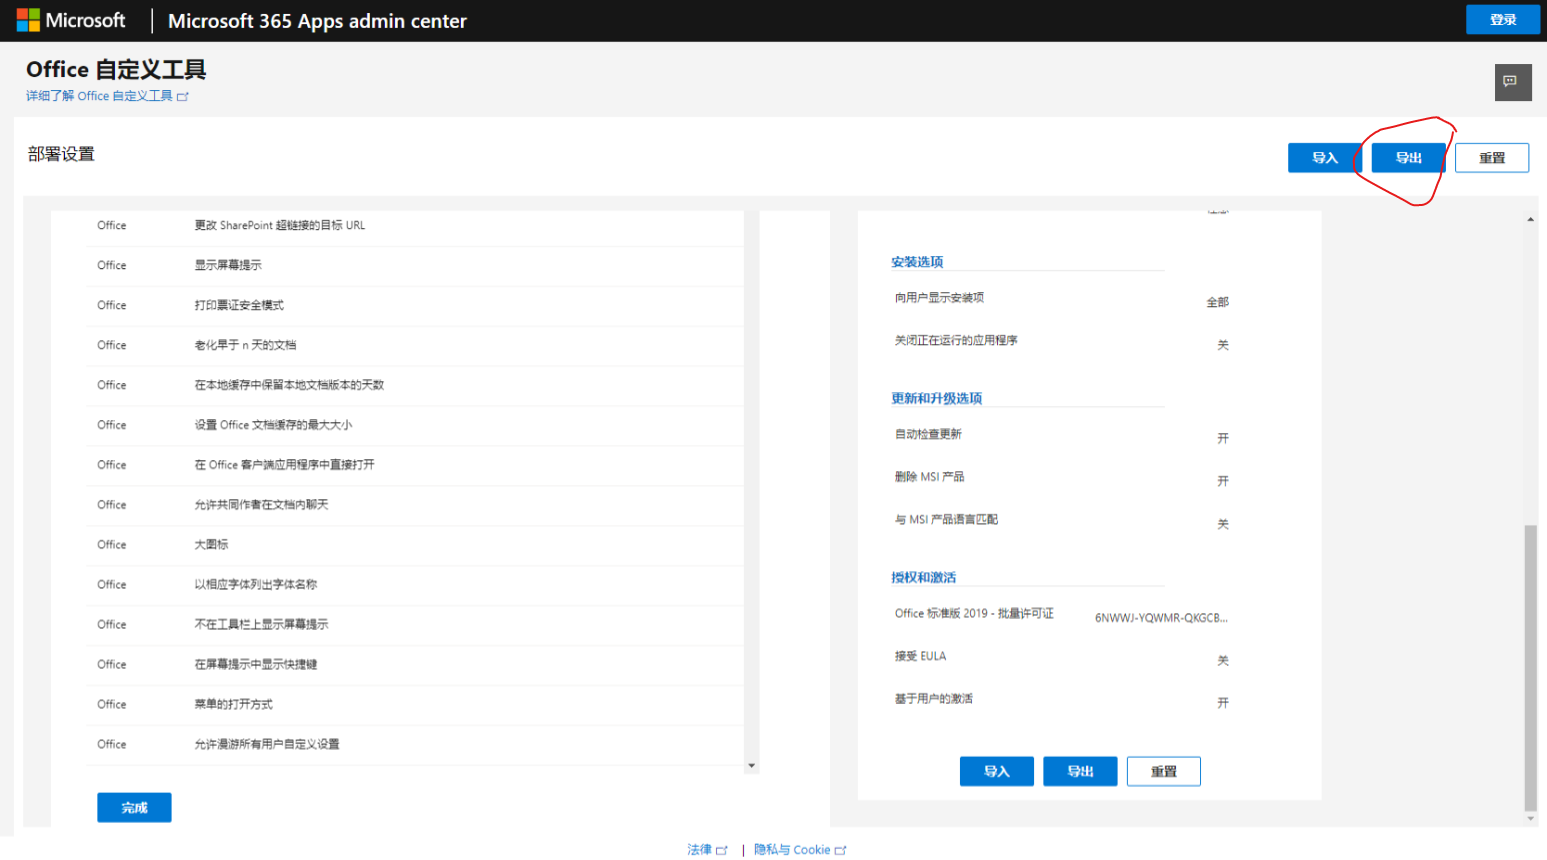Click the 更新和升级选项 section heading
The image size is (1547, 860).
(936, 398)
